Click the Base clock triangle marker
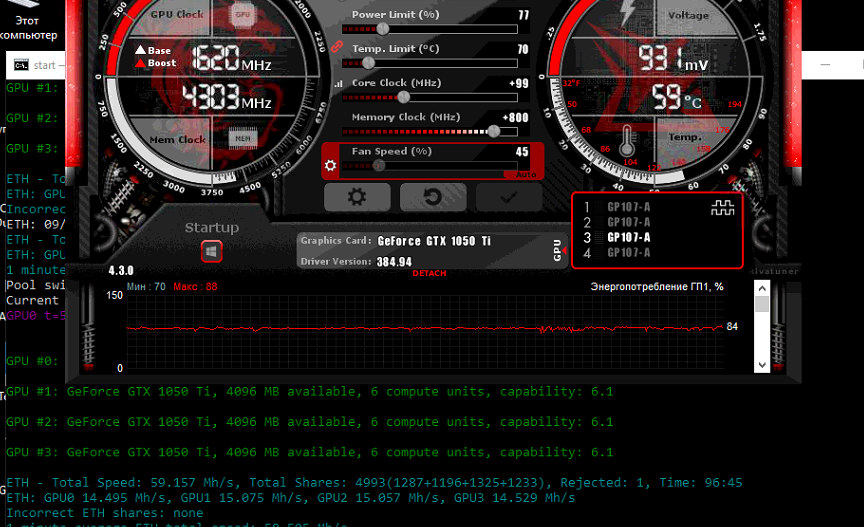 pos(141,50)
